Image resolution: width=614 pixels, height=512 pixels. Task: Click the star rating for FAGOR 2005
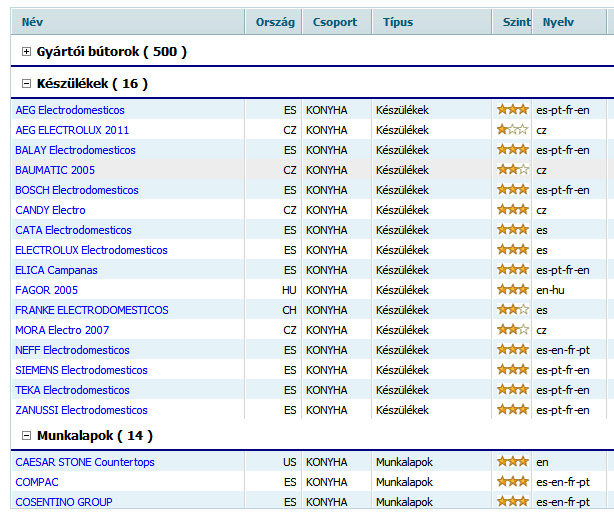pos(513,289)
